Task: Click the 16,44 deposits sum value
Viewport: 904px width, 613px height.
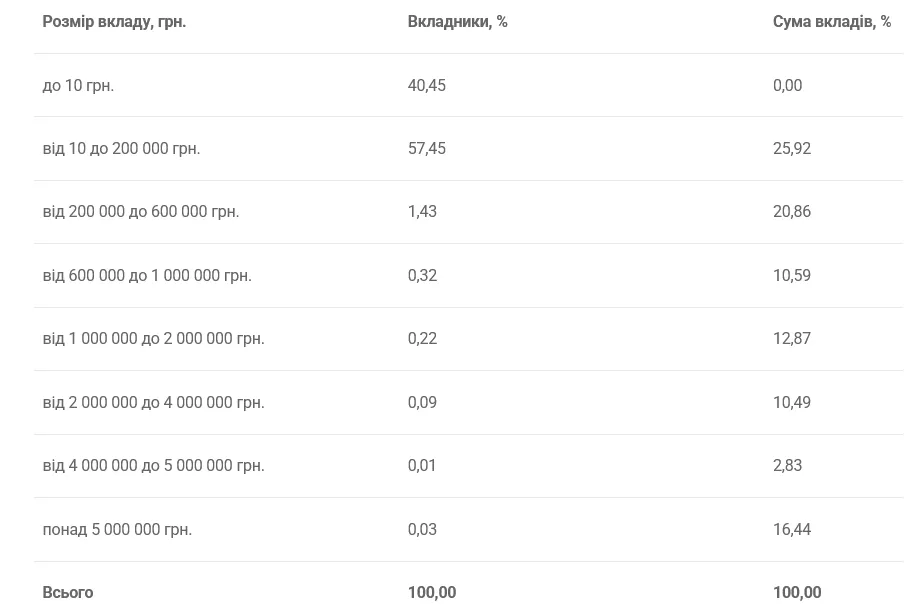Action: (792, 529)
